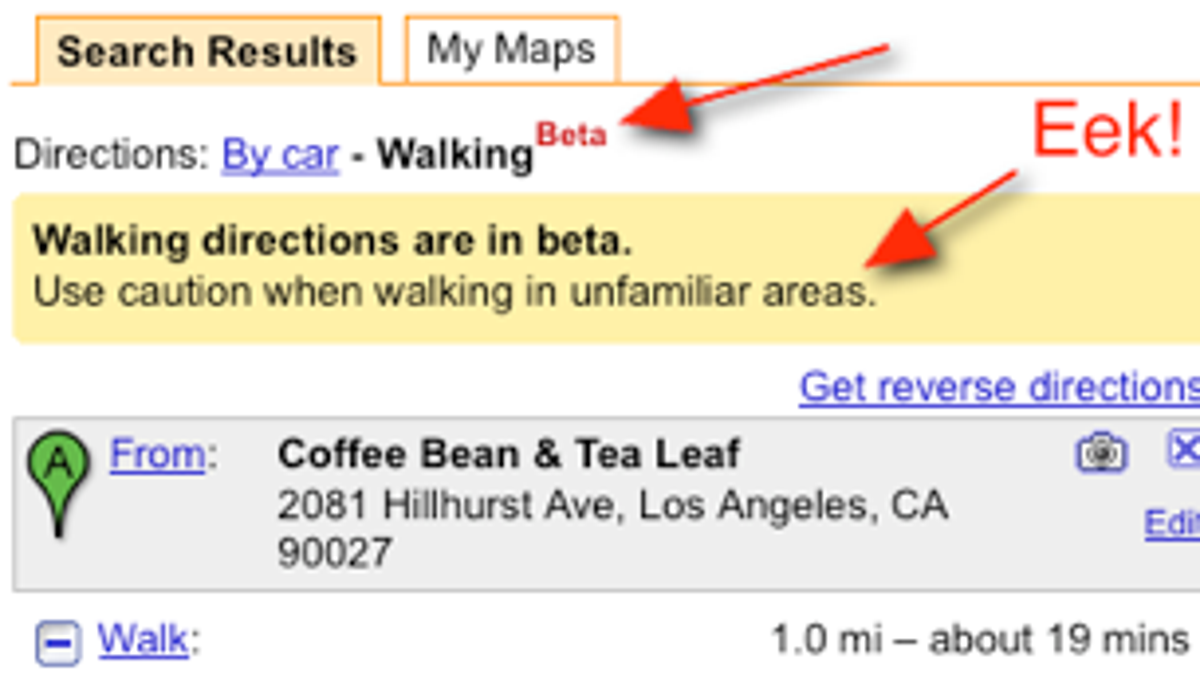The width and height of the screenshot is (1200, 675).
Task: Click the Coffee Bean & Tea Leaf name
Action: pos(509,454)
